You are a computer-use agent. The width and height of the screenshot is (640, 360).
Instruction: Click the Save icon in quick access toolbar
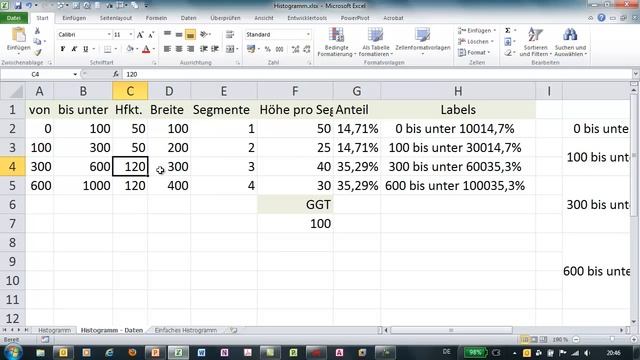click(x=18, y=5)
